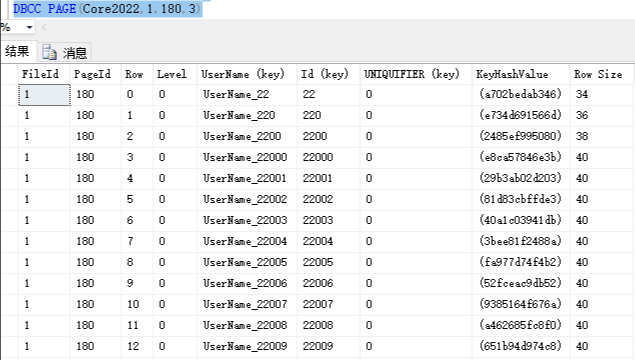Select hash value (a462685fc8f0)

[x=521, y=326]
